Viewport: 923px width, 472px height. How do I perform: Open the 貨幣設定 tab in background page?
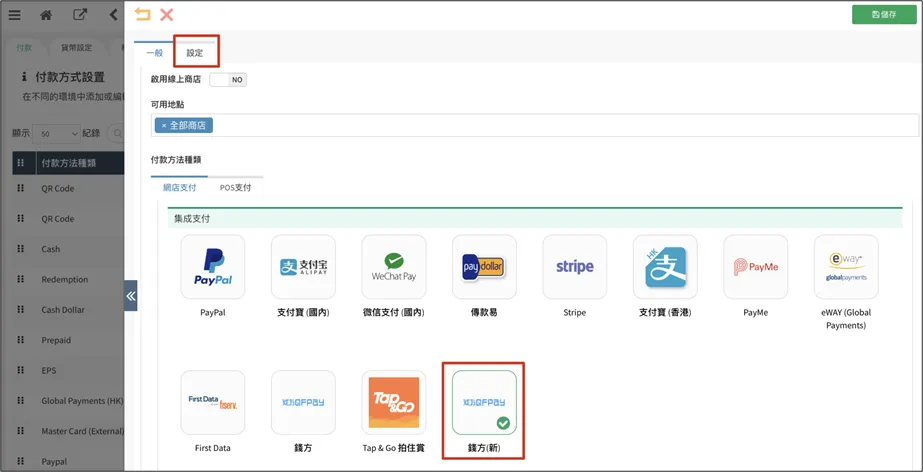tap(77, 48)
